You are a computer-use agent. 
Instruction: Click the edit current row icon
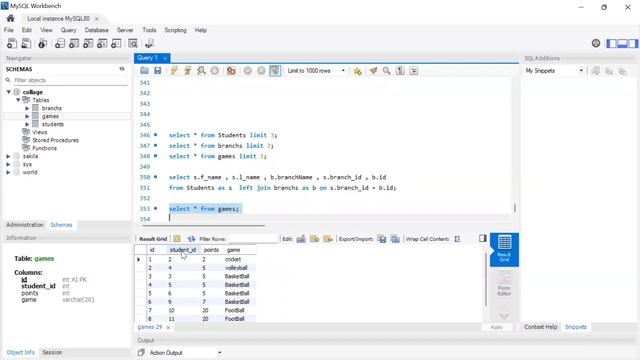coord(301,239)
